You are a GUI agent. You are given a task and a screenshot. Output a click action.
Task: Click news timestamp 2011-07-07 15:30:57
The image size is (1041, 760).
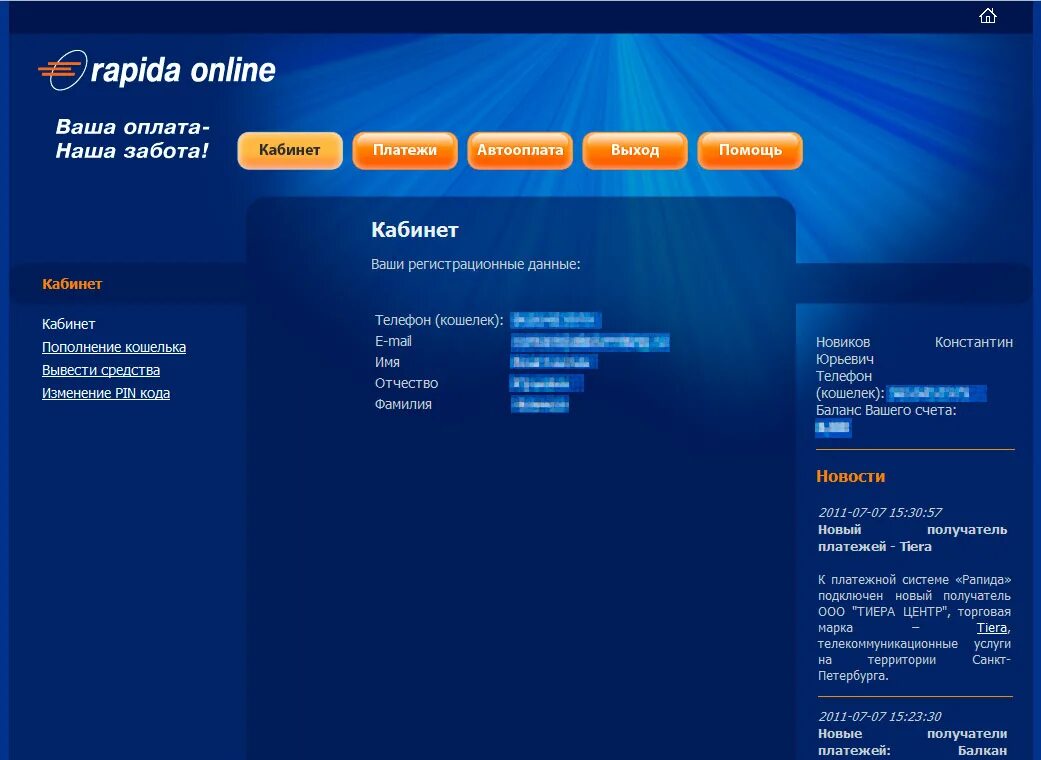pyautogui.click(x=880, y=512)
